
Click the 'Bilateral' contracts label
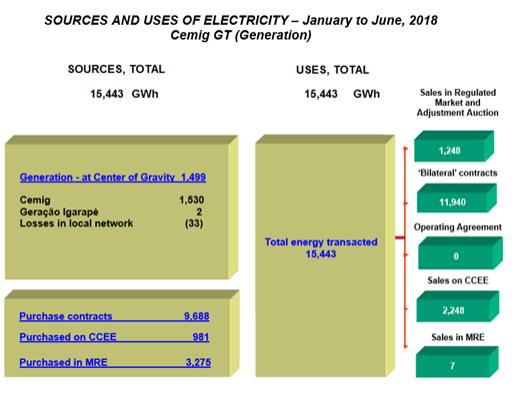[458, 173]
